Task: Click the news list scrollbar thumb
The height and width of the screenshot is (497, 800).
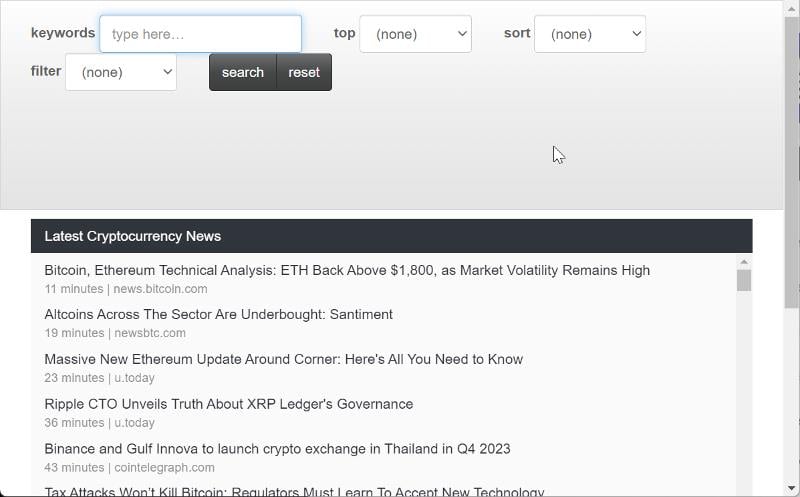Action: coord(744,280)
